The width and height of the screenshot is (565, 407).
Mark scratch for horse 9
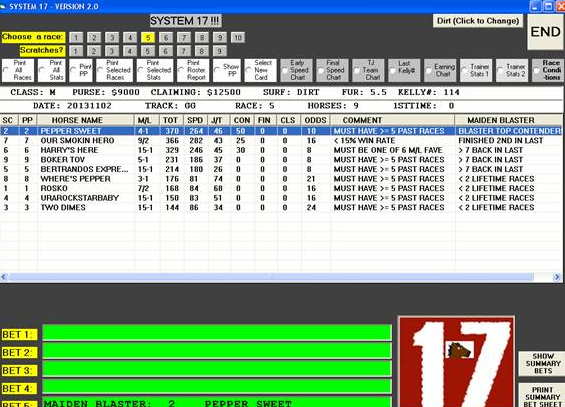click(x=220, y=51)
